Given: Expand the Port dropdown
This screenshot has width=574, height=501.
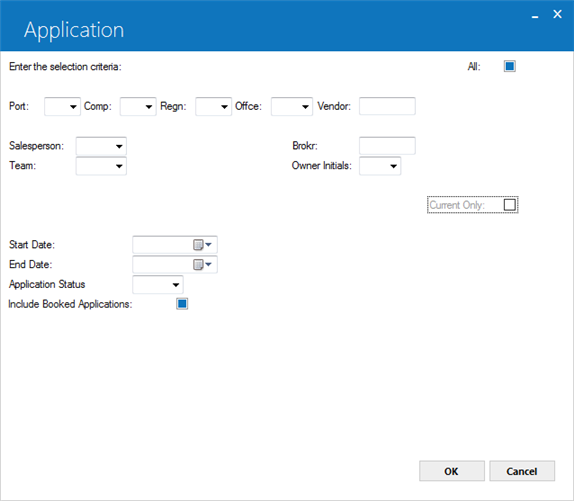Looking at the screenshot, I should click(x=62, y=106).
